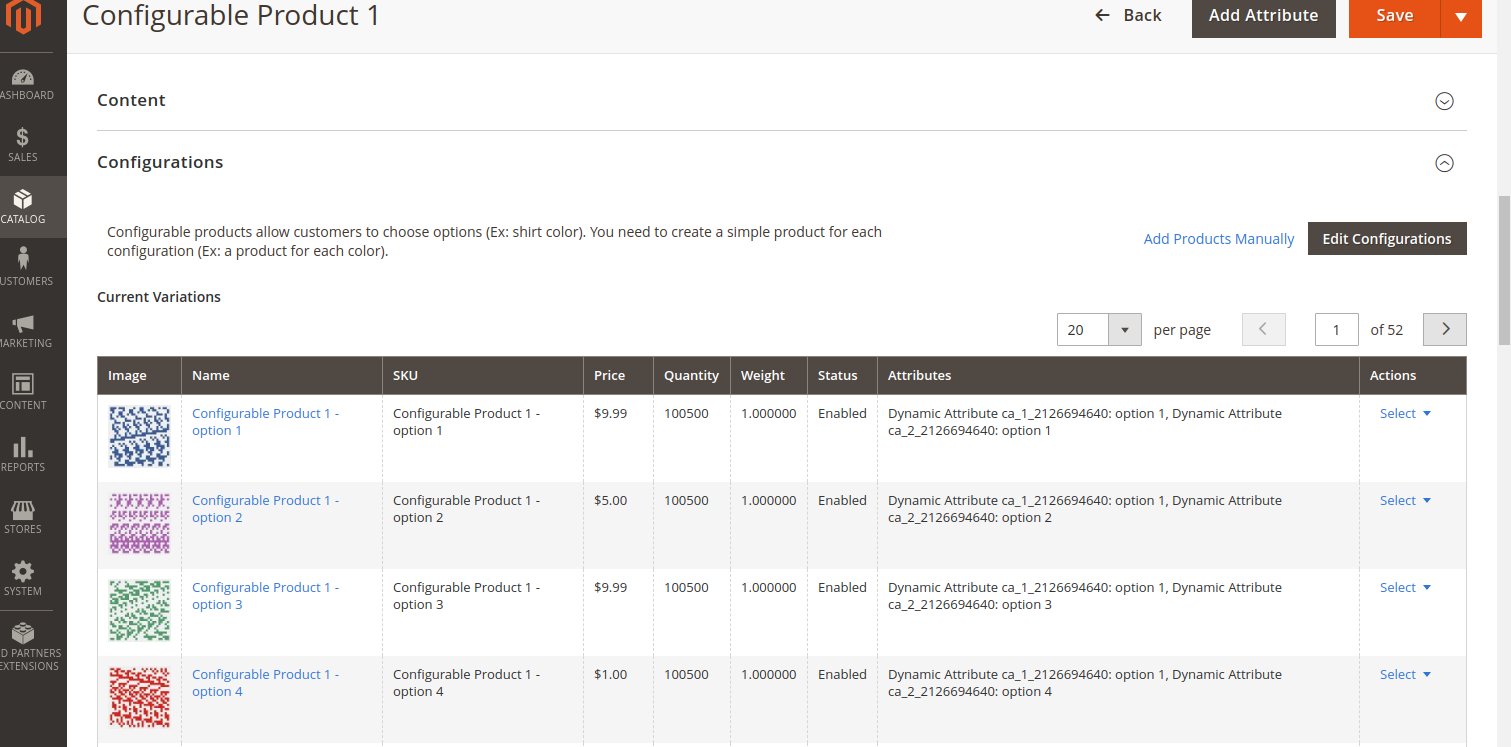Image resolution: width=1511 pixels, height=747 pixels.
Task: Open the Sales section icon
Action: click(23, 143)
